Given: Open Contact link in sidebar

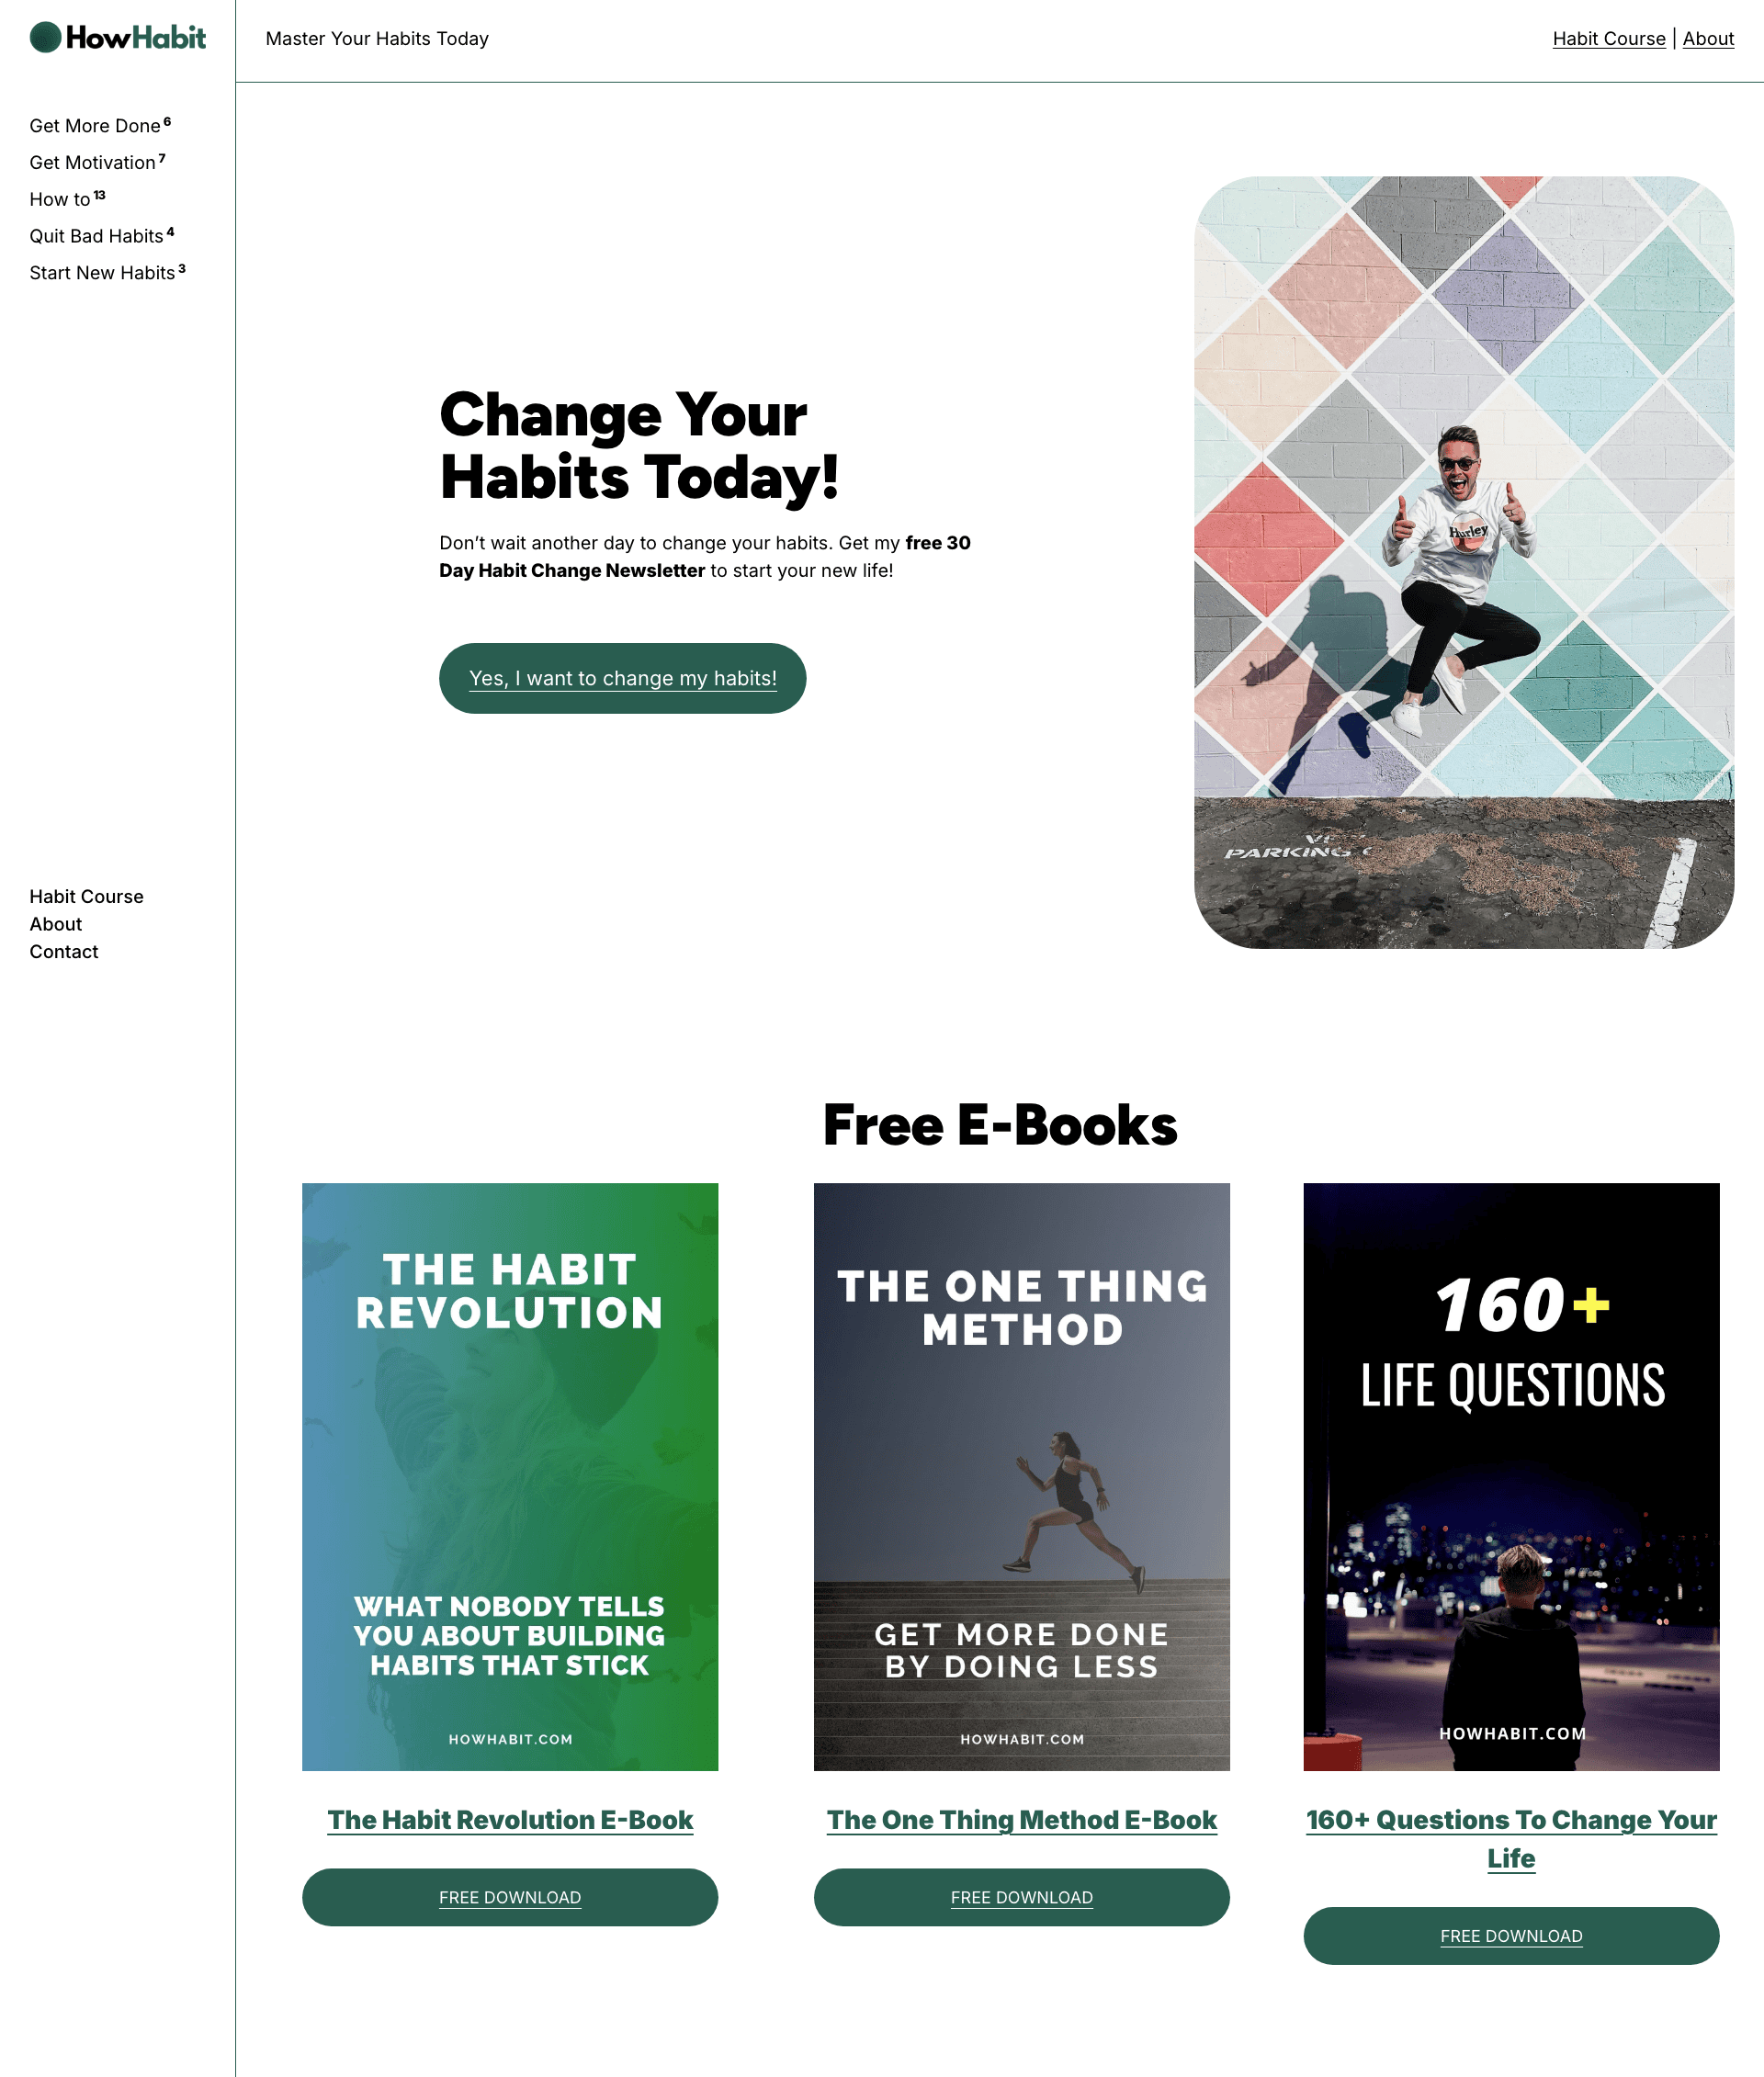Looking at the screenshot, I should point(64,951).
